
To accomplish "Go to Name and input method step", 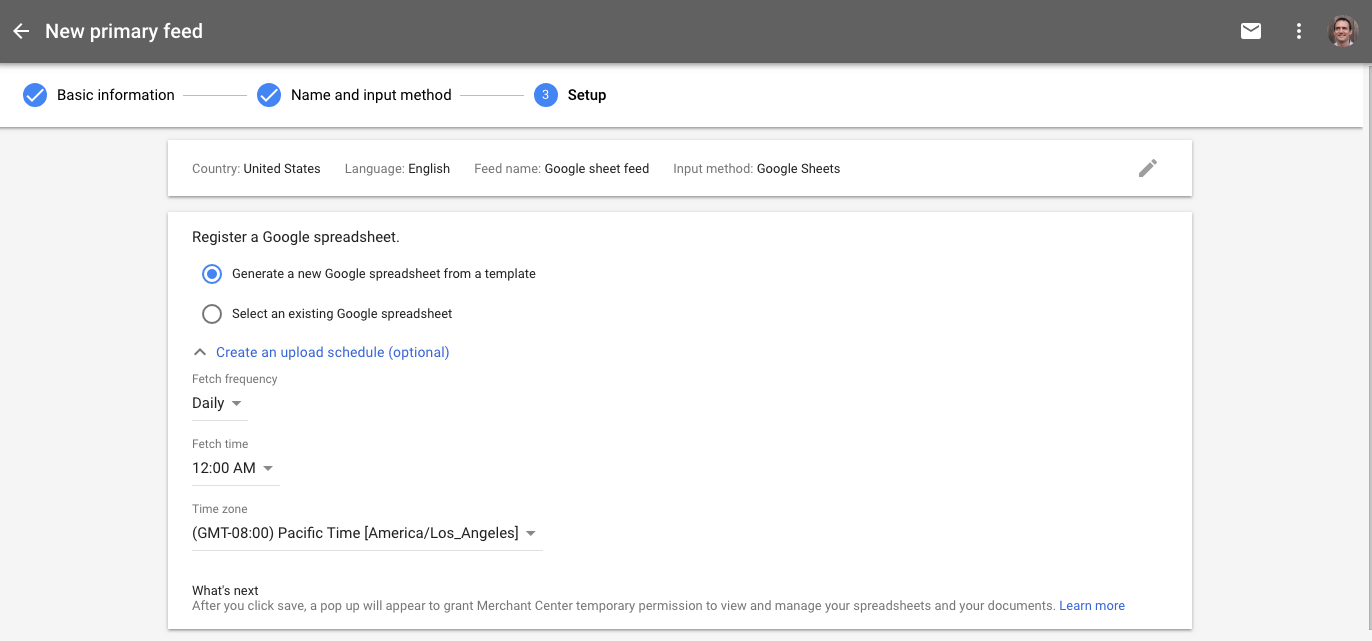I will (x=371, y=95).
